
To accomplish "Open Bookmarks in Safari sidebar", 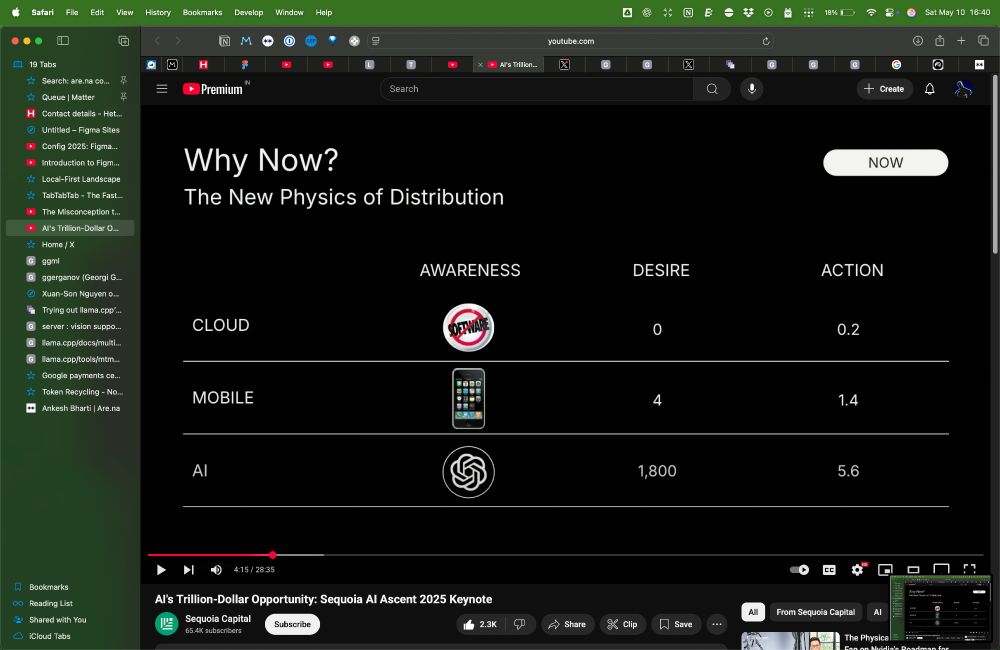I will [70, 587].
